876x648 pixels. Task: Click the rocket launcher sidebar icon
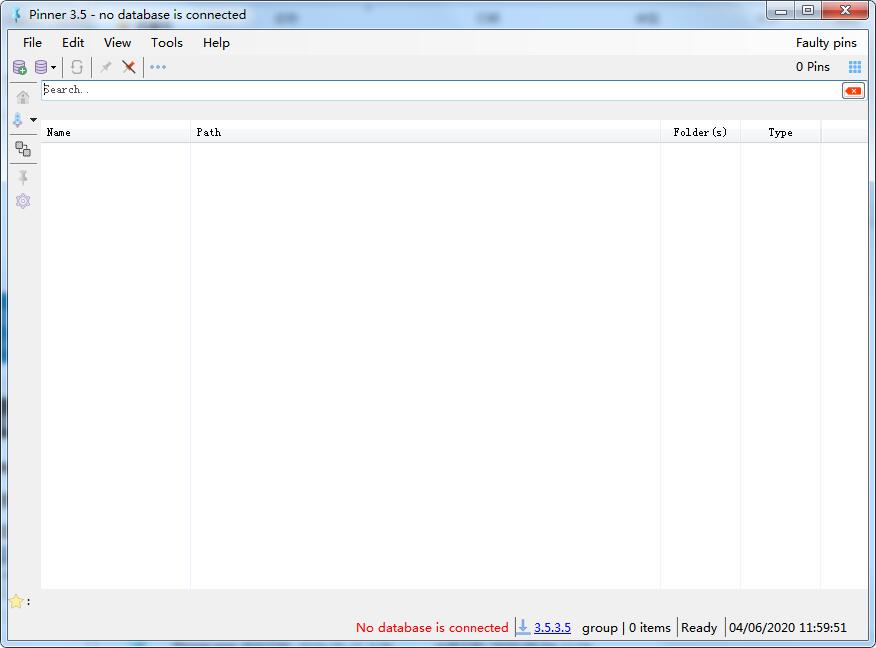[18, 120]
